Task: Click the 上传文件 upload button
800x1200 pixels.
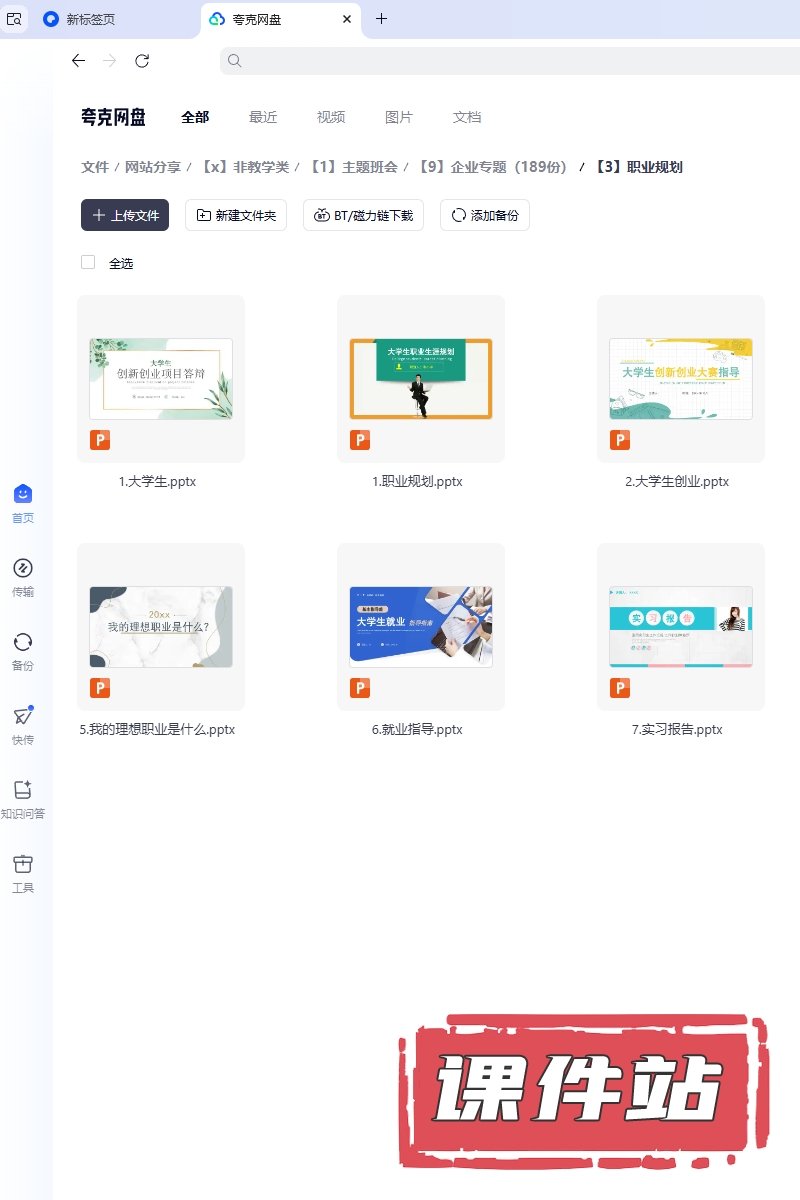Action: point(125,215)
